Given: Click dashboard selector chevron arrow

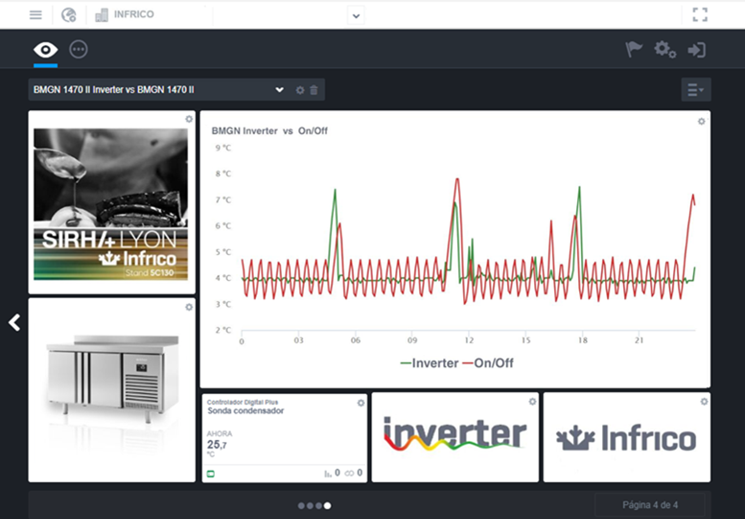Looking at the screenshot, I should click(279, 89).
